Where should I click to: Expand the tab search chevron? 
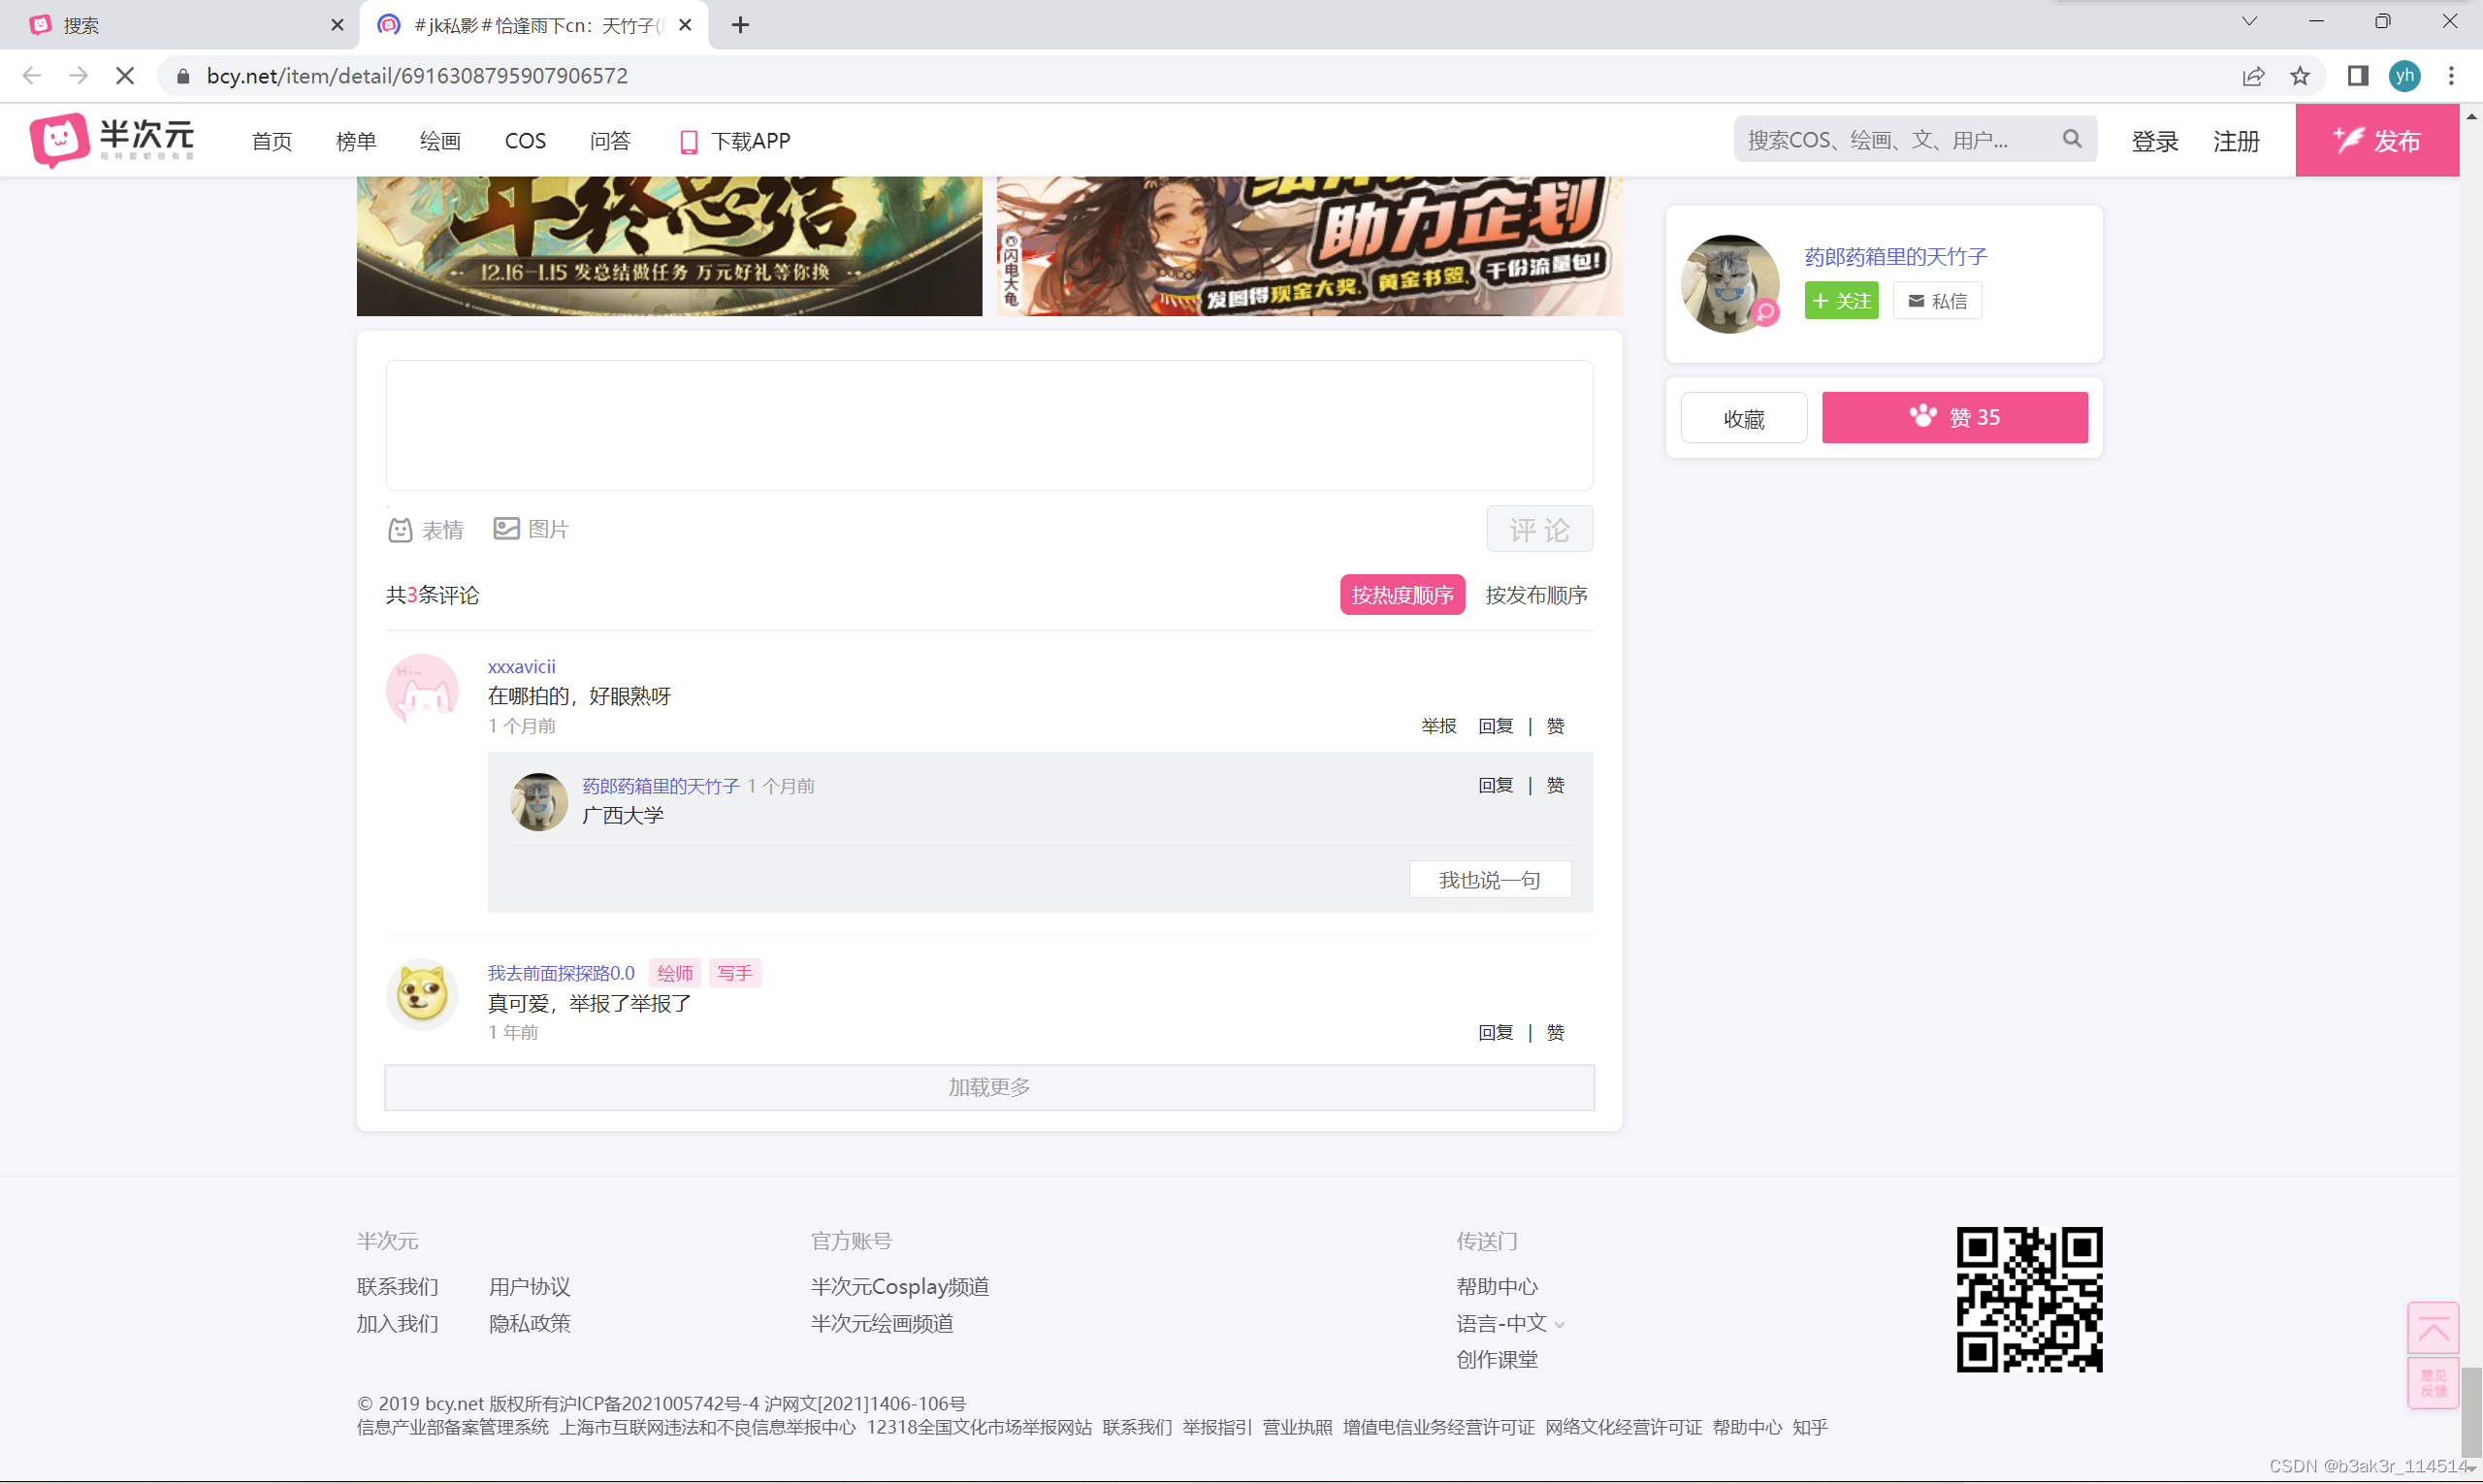click(x=2249, y=21)
